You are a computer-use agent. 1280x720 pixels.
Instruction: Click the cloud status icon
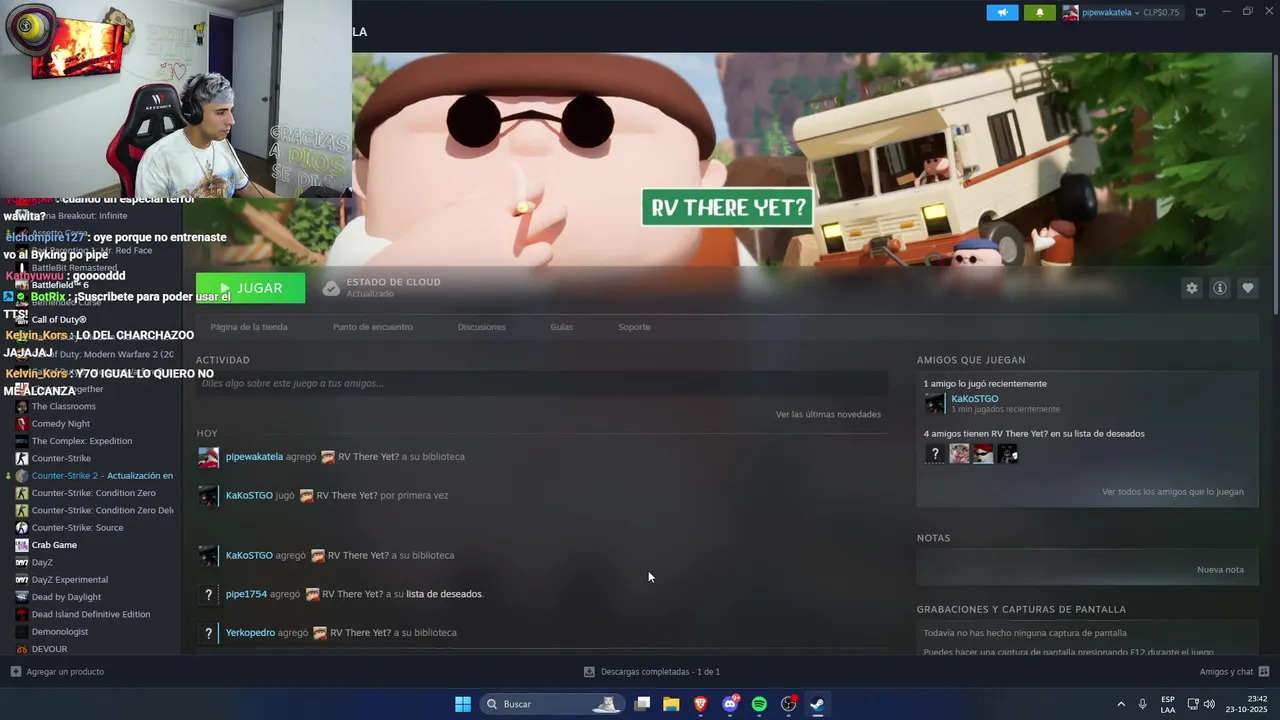coord(331,288)
